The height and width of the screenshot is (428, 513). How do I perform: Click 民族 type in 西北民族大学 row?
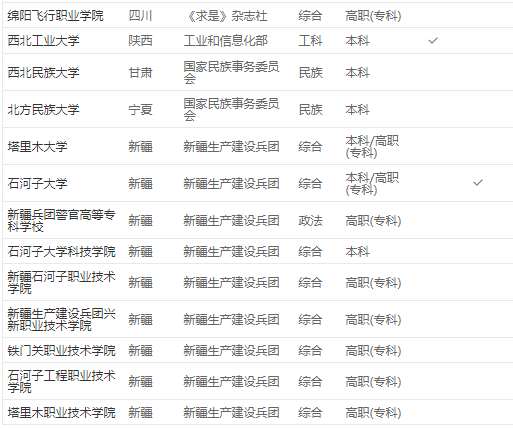(310, 72)
